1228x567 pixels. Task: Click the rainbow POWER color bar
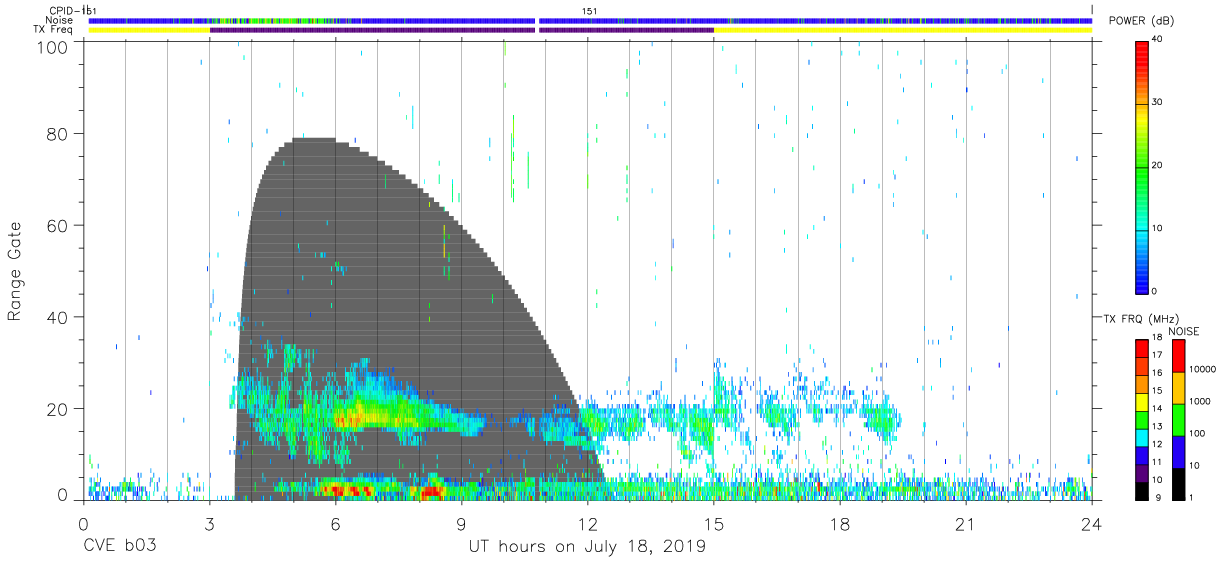tap(1142, 166)
